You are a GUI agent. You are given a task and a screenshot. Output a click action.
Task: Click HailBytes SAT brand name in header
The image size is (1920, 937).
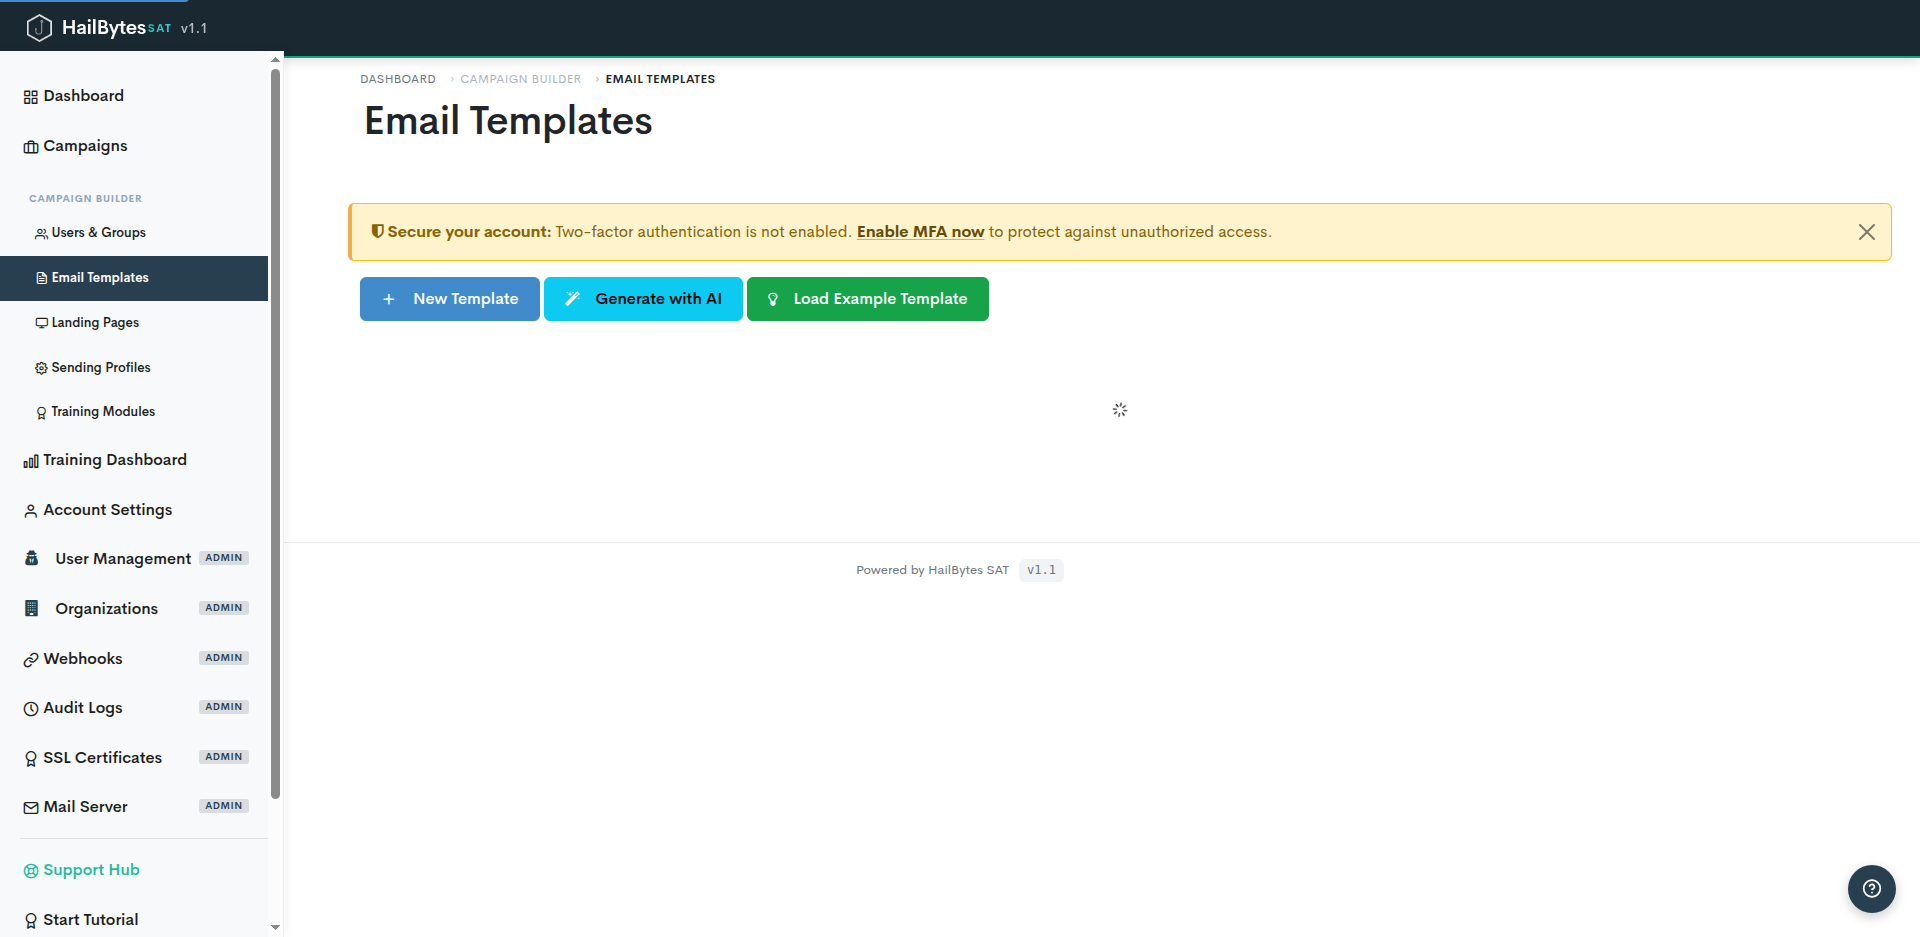(x=116, y=28)
